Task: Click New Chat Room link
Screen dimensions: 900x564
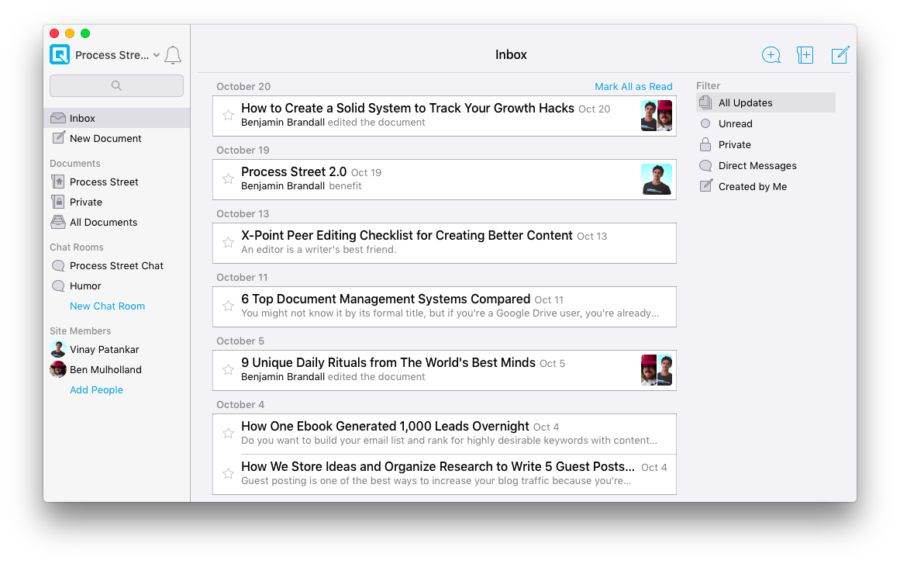Action: pos(107,306)
